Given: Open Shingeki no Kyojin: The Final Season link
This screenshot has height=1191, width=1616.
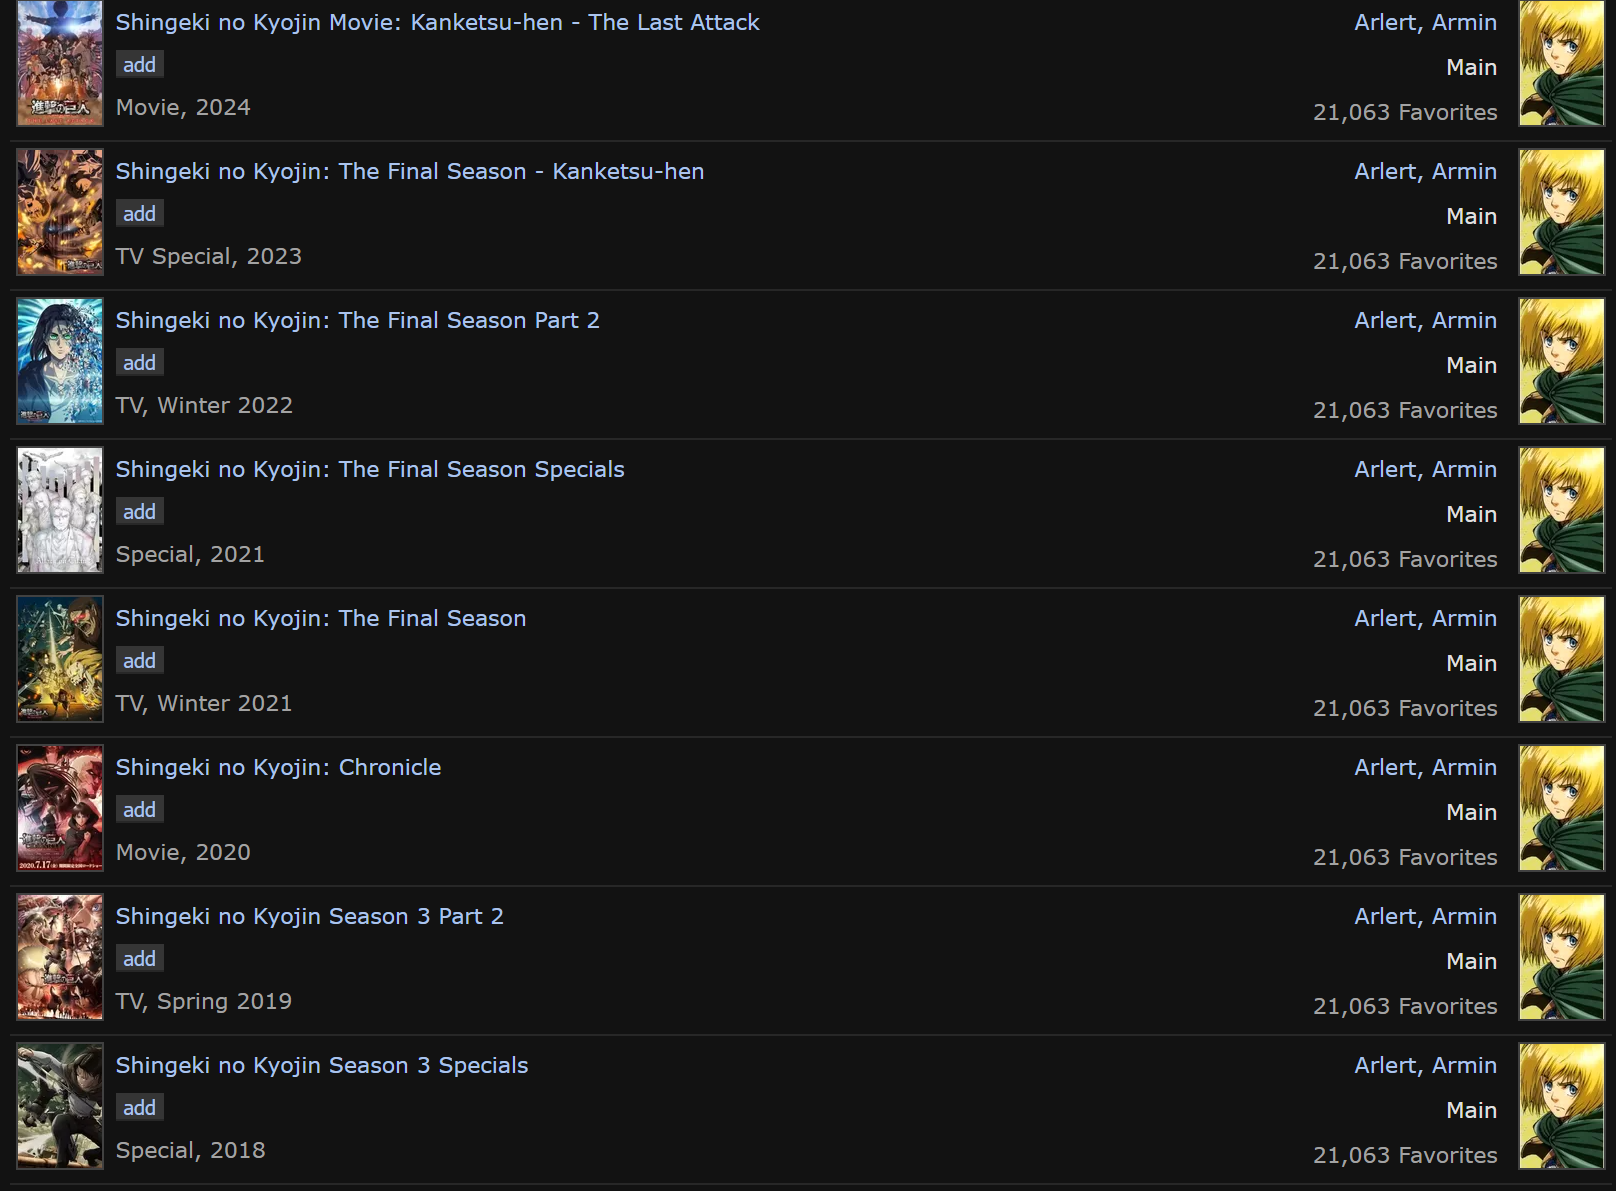Looking at the screenshot, I should point(320,618).
